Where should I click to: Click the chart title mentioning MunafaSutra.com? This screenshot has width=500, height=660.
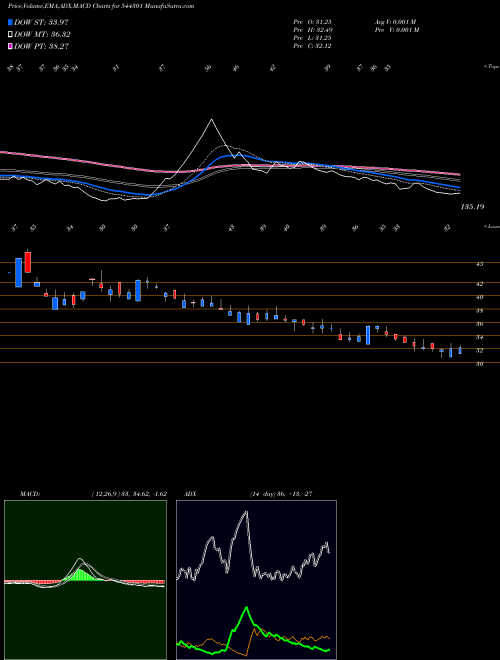(101, 6)
